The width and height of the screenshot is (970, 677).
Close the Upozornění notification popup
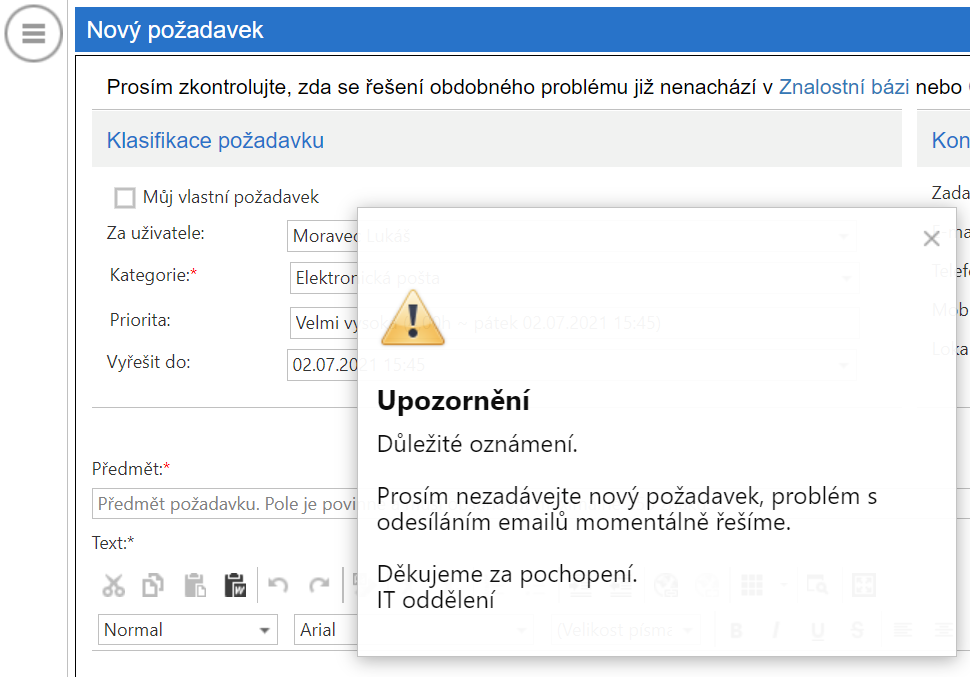931,239
